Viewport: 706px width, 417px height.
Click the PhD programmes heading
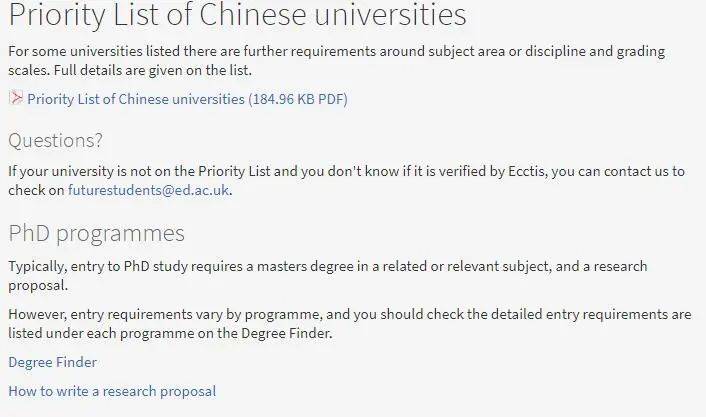point(96,233)
